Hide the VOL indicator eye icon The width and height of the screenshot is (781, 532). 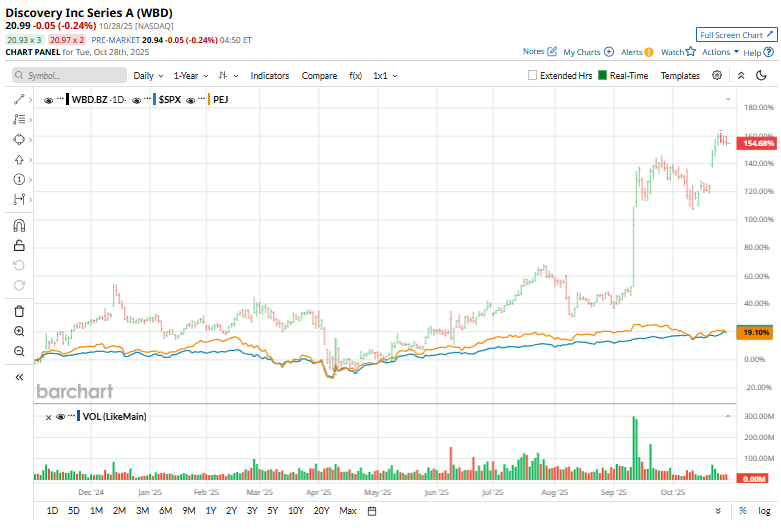click(x=60, y=417)
